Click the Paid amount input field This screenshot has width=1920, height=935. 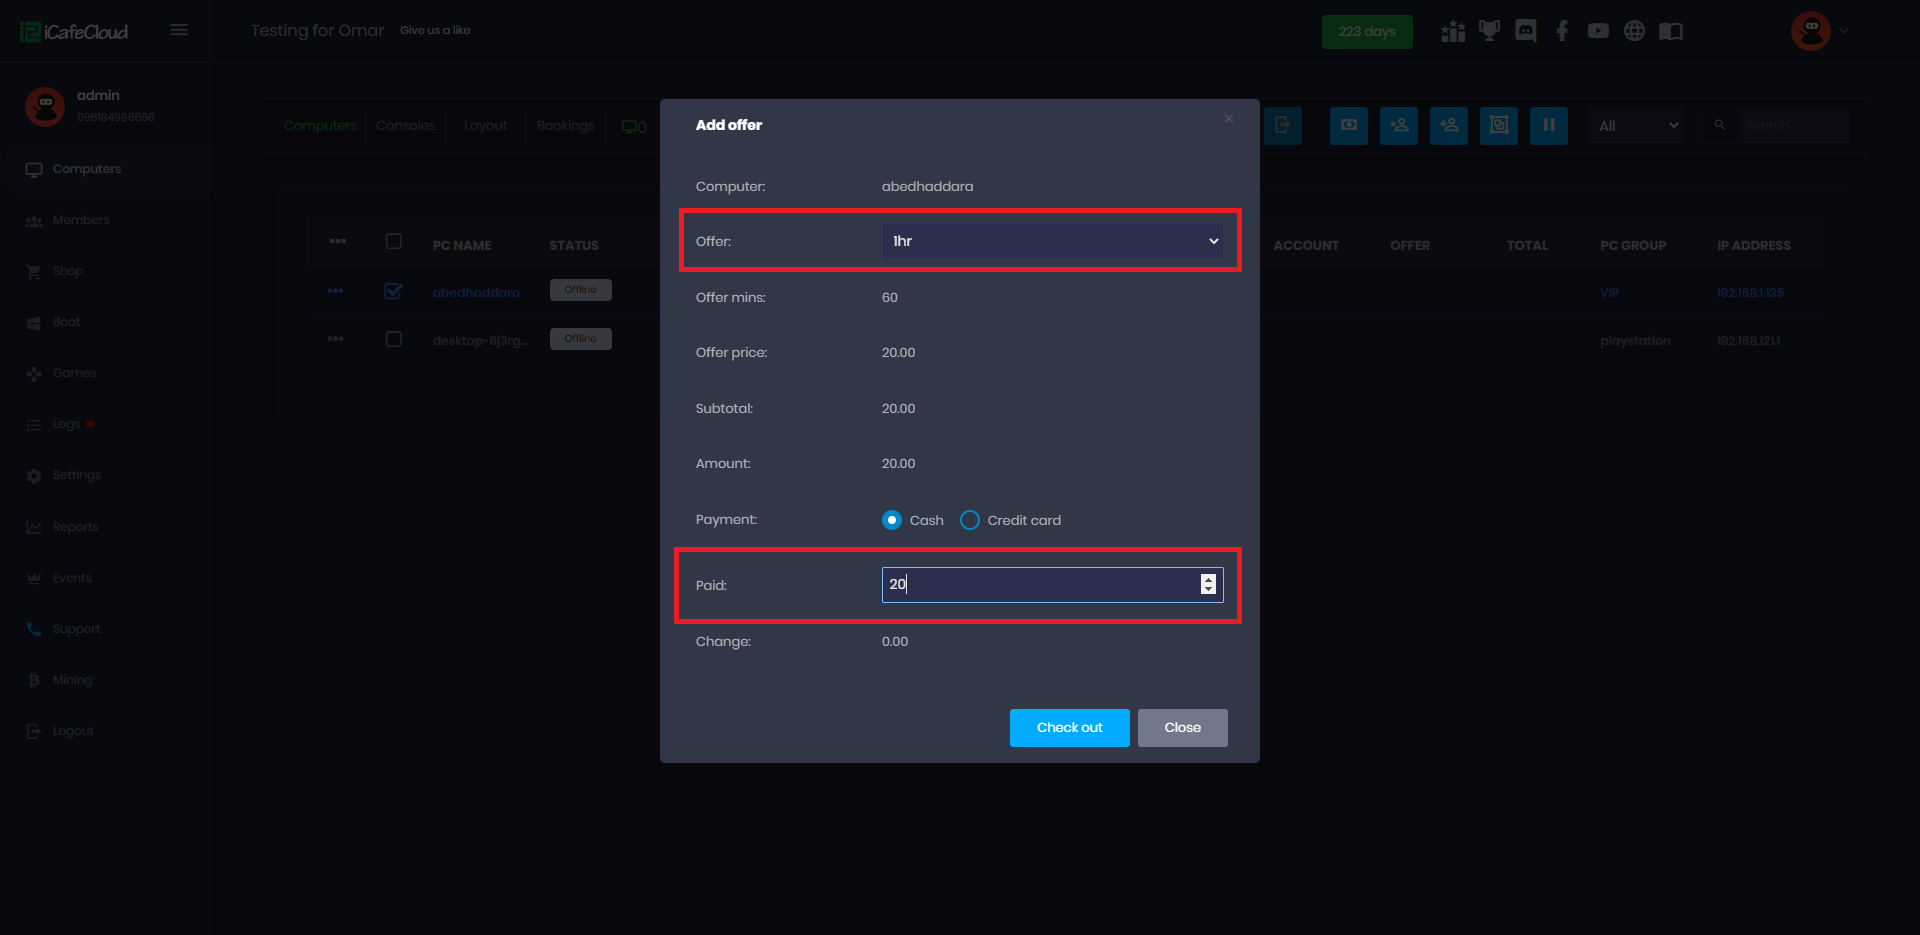1040,585
